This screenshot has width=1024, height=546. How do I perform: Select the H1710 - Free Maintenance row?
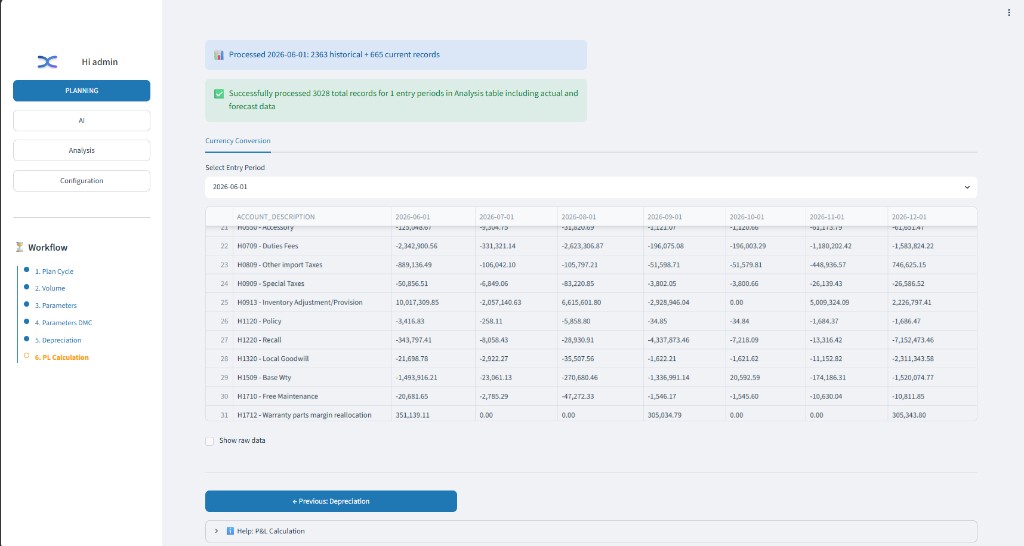pos(591,396)
